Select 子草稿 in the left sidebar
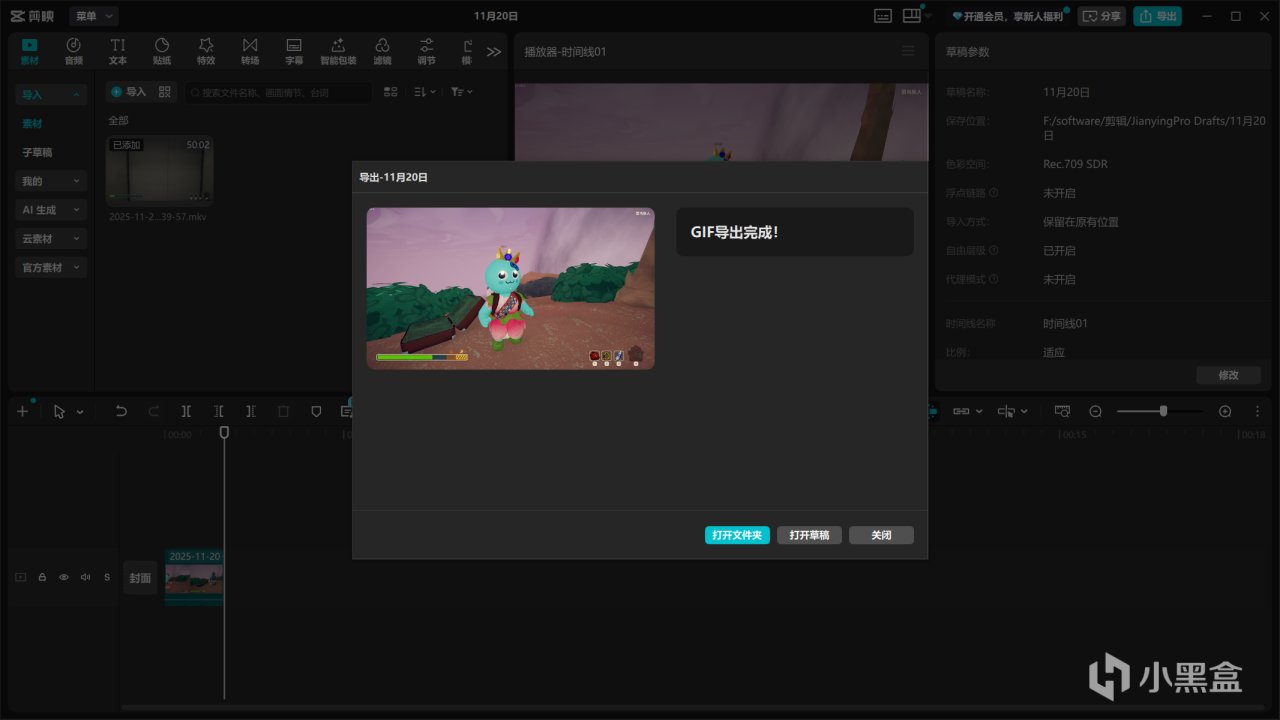Viewport: 1280px width, 720px height. 37,152
